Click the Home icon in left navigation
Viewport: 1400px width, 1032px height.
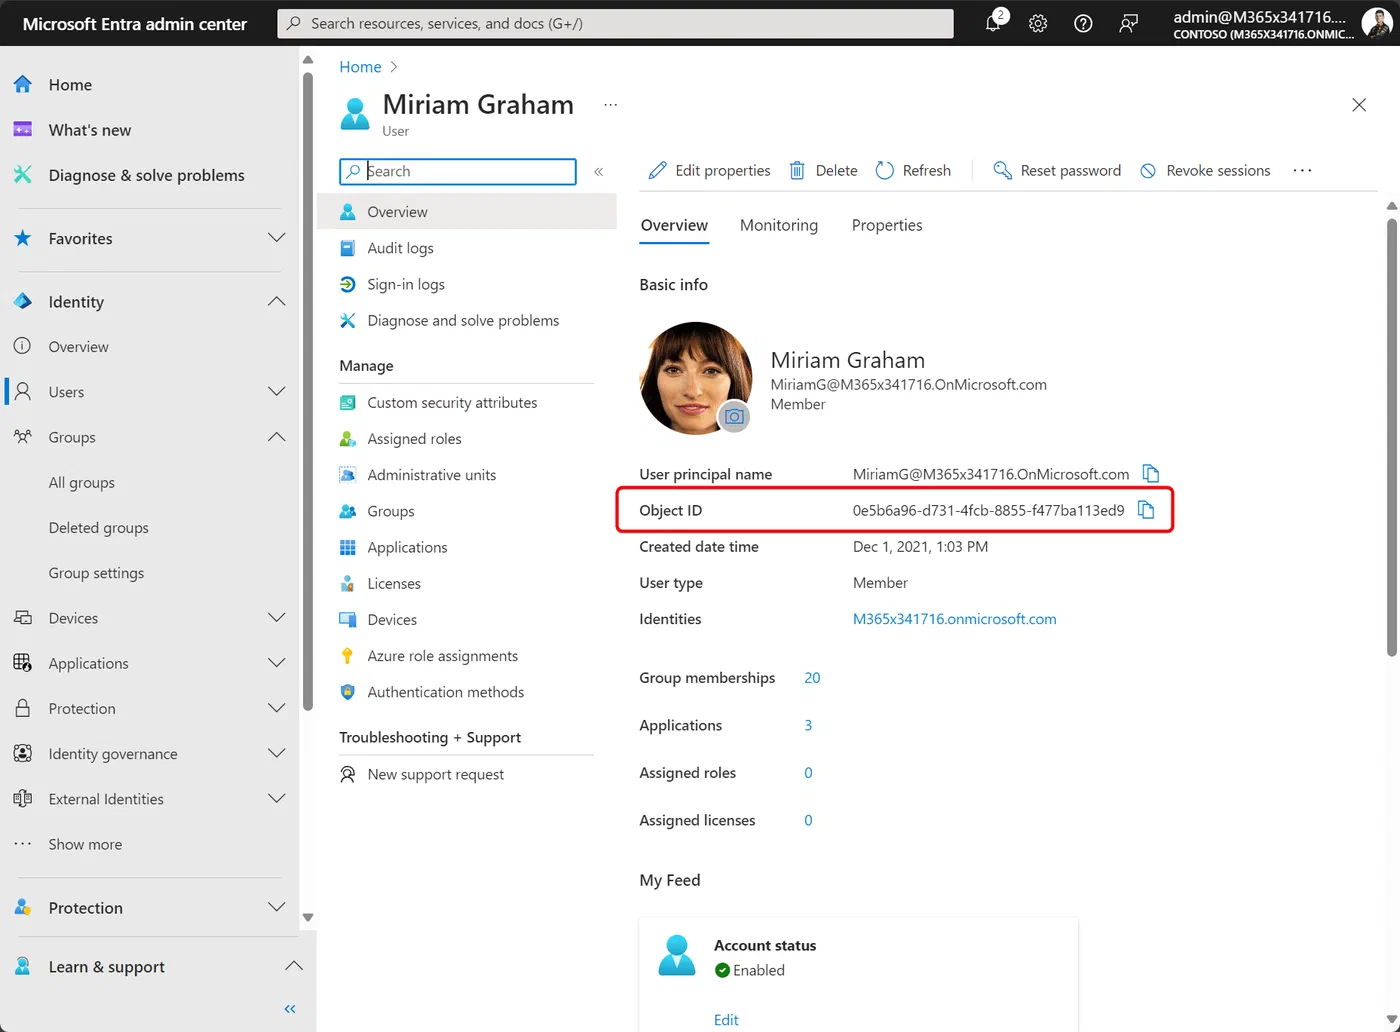[22, 85]
